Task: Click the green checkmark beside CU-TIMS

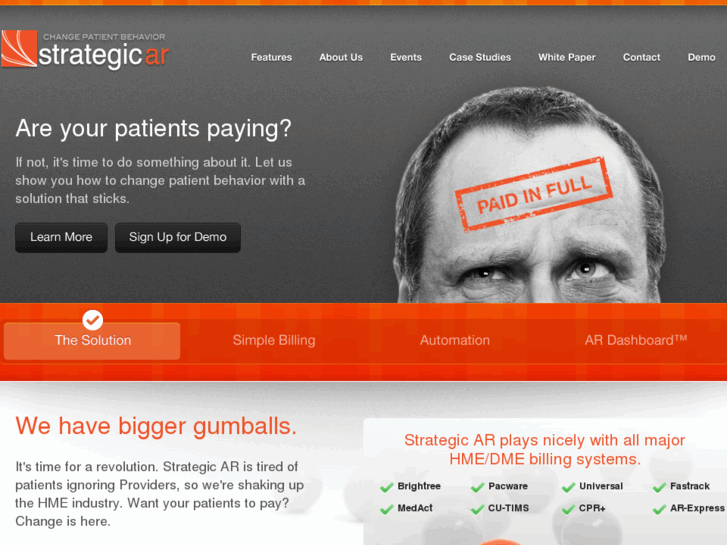Action: tap(478, 509)
